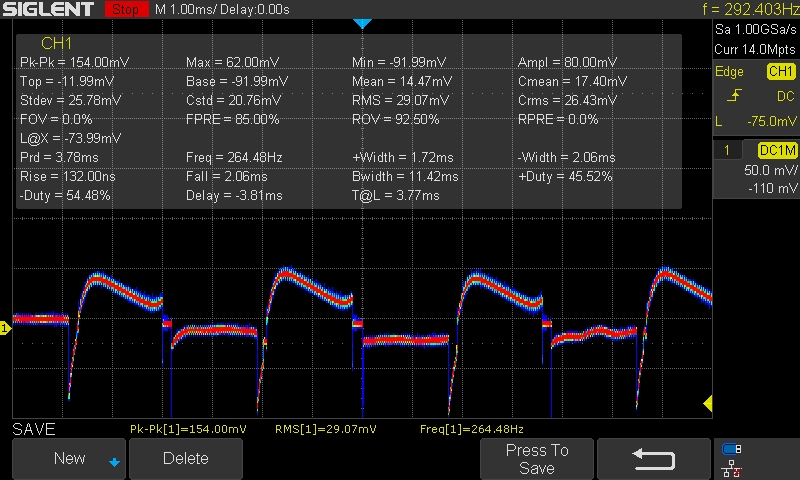Click the ROV = 92.50% measurement
The width and height of the screenshot is (800, 480).
click(x=395, y=119)
